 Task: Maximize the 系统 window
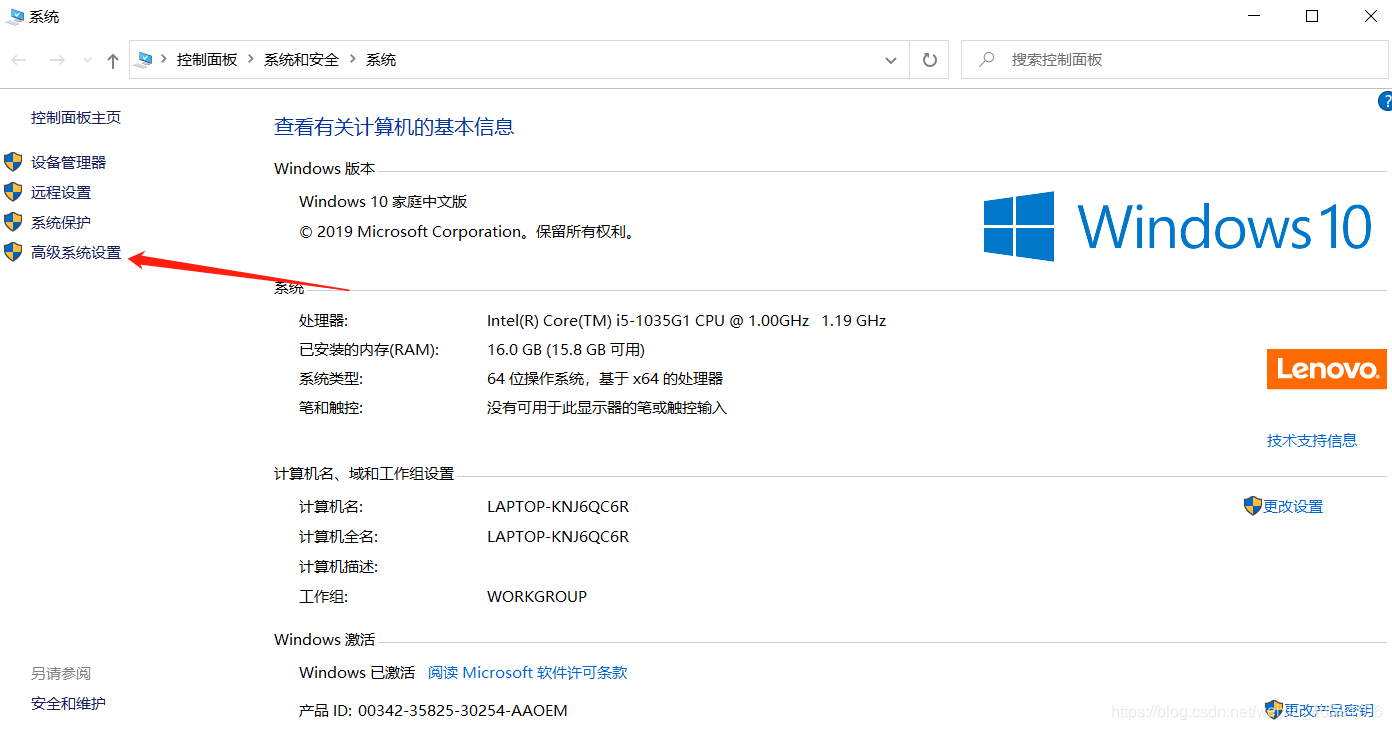click(1312, 16)
